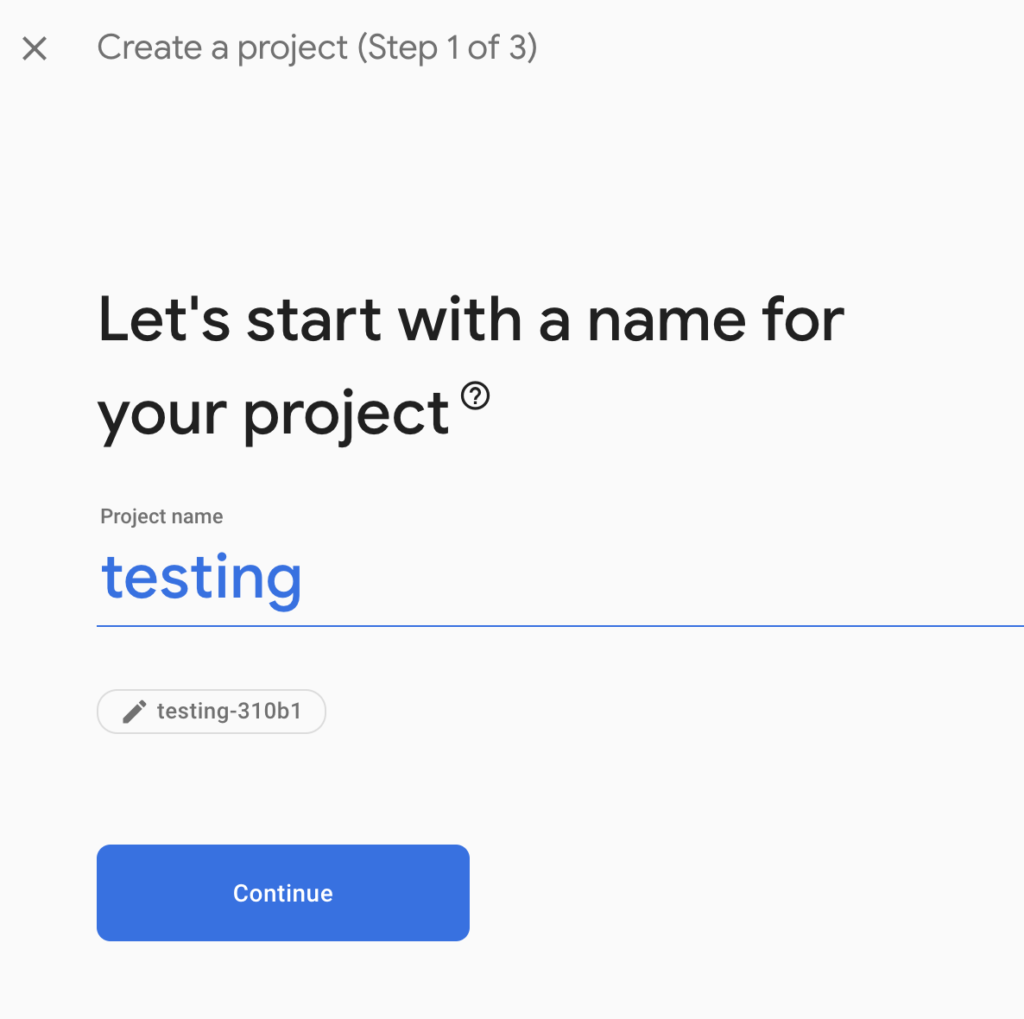
Task: Dismiss project creation with the X icon
Action: coord(35,48)
